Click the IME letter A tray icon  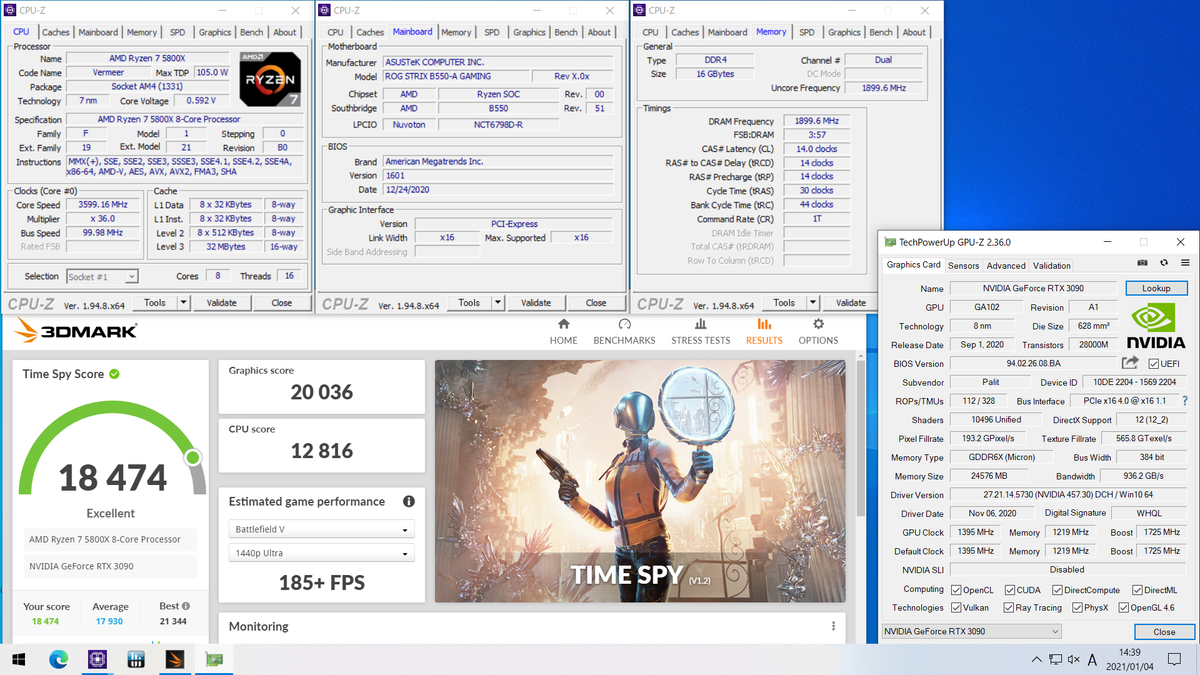point(1091,659)
